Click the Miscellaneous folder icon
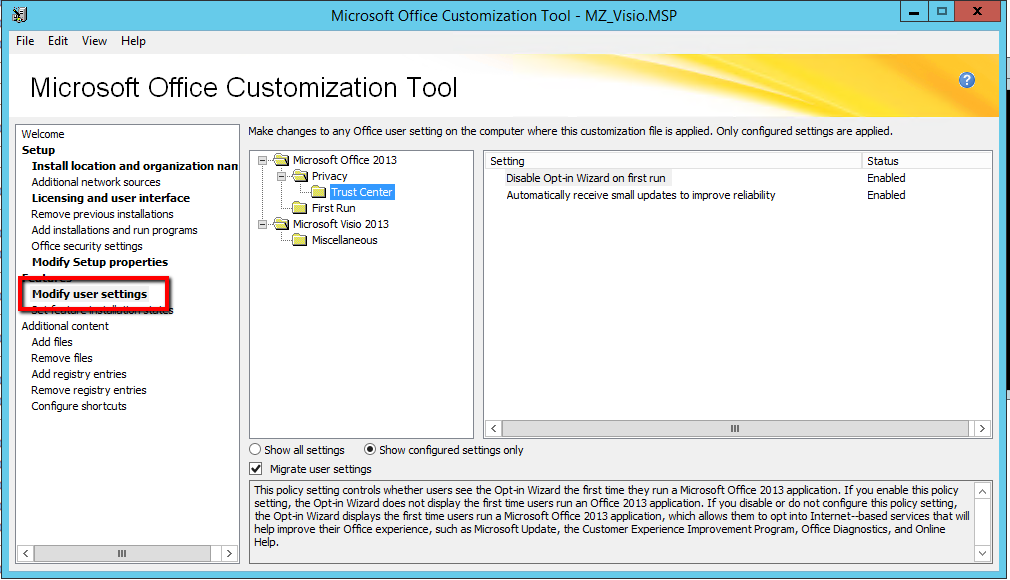1010x580 pixels. [x=299, y=240]
